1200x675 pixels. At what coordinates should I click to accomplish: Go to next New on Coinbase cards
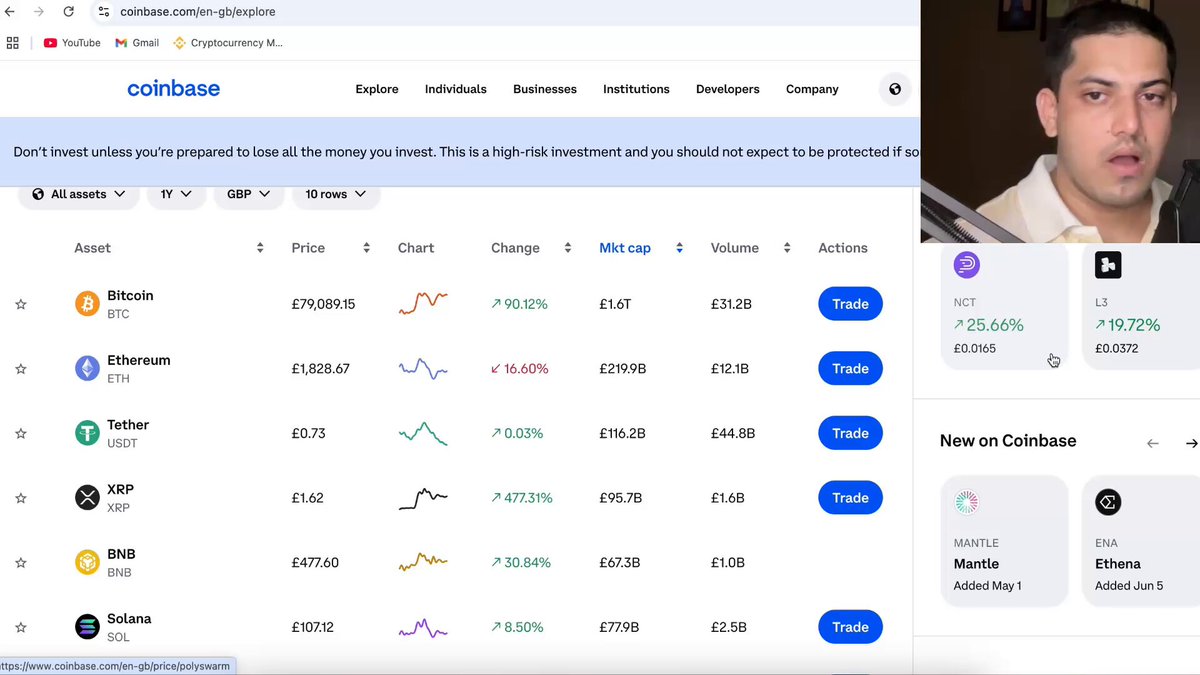pos(1191,443)
